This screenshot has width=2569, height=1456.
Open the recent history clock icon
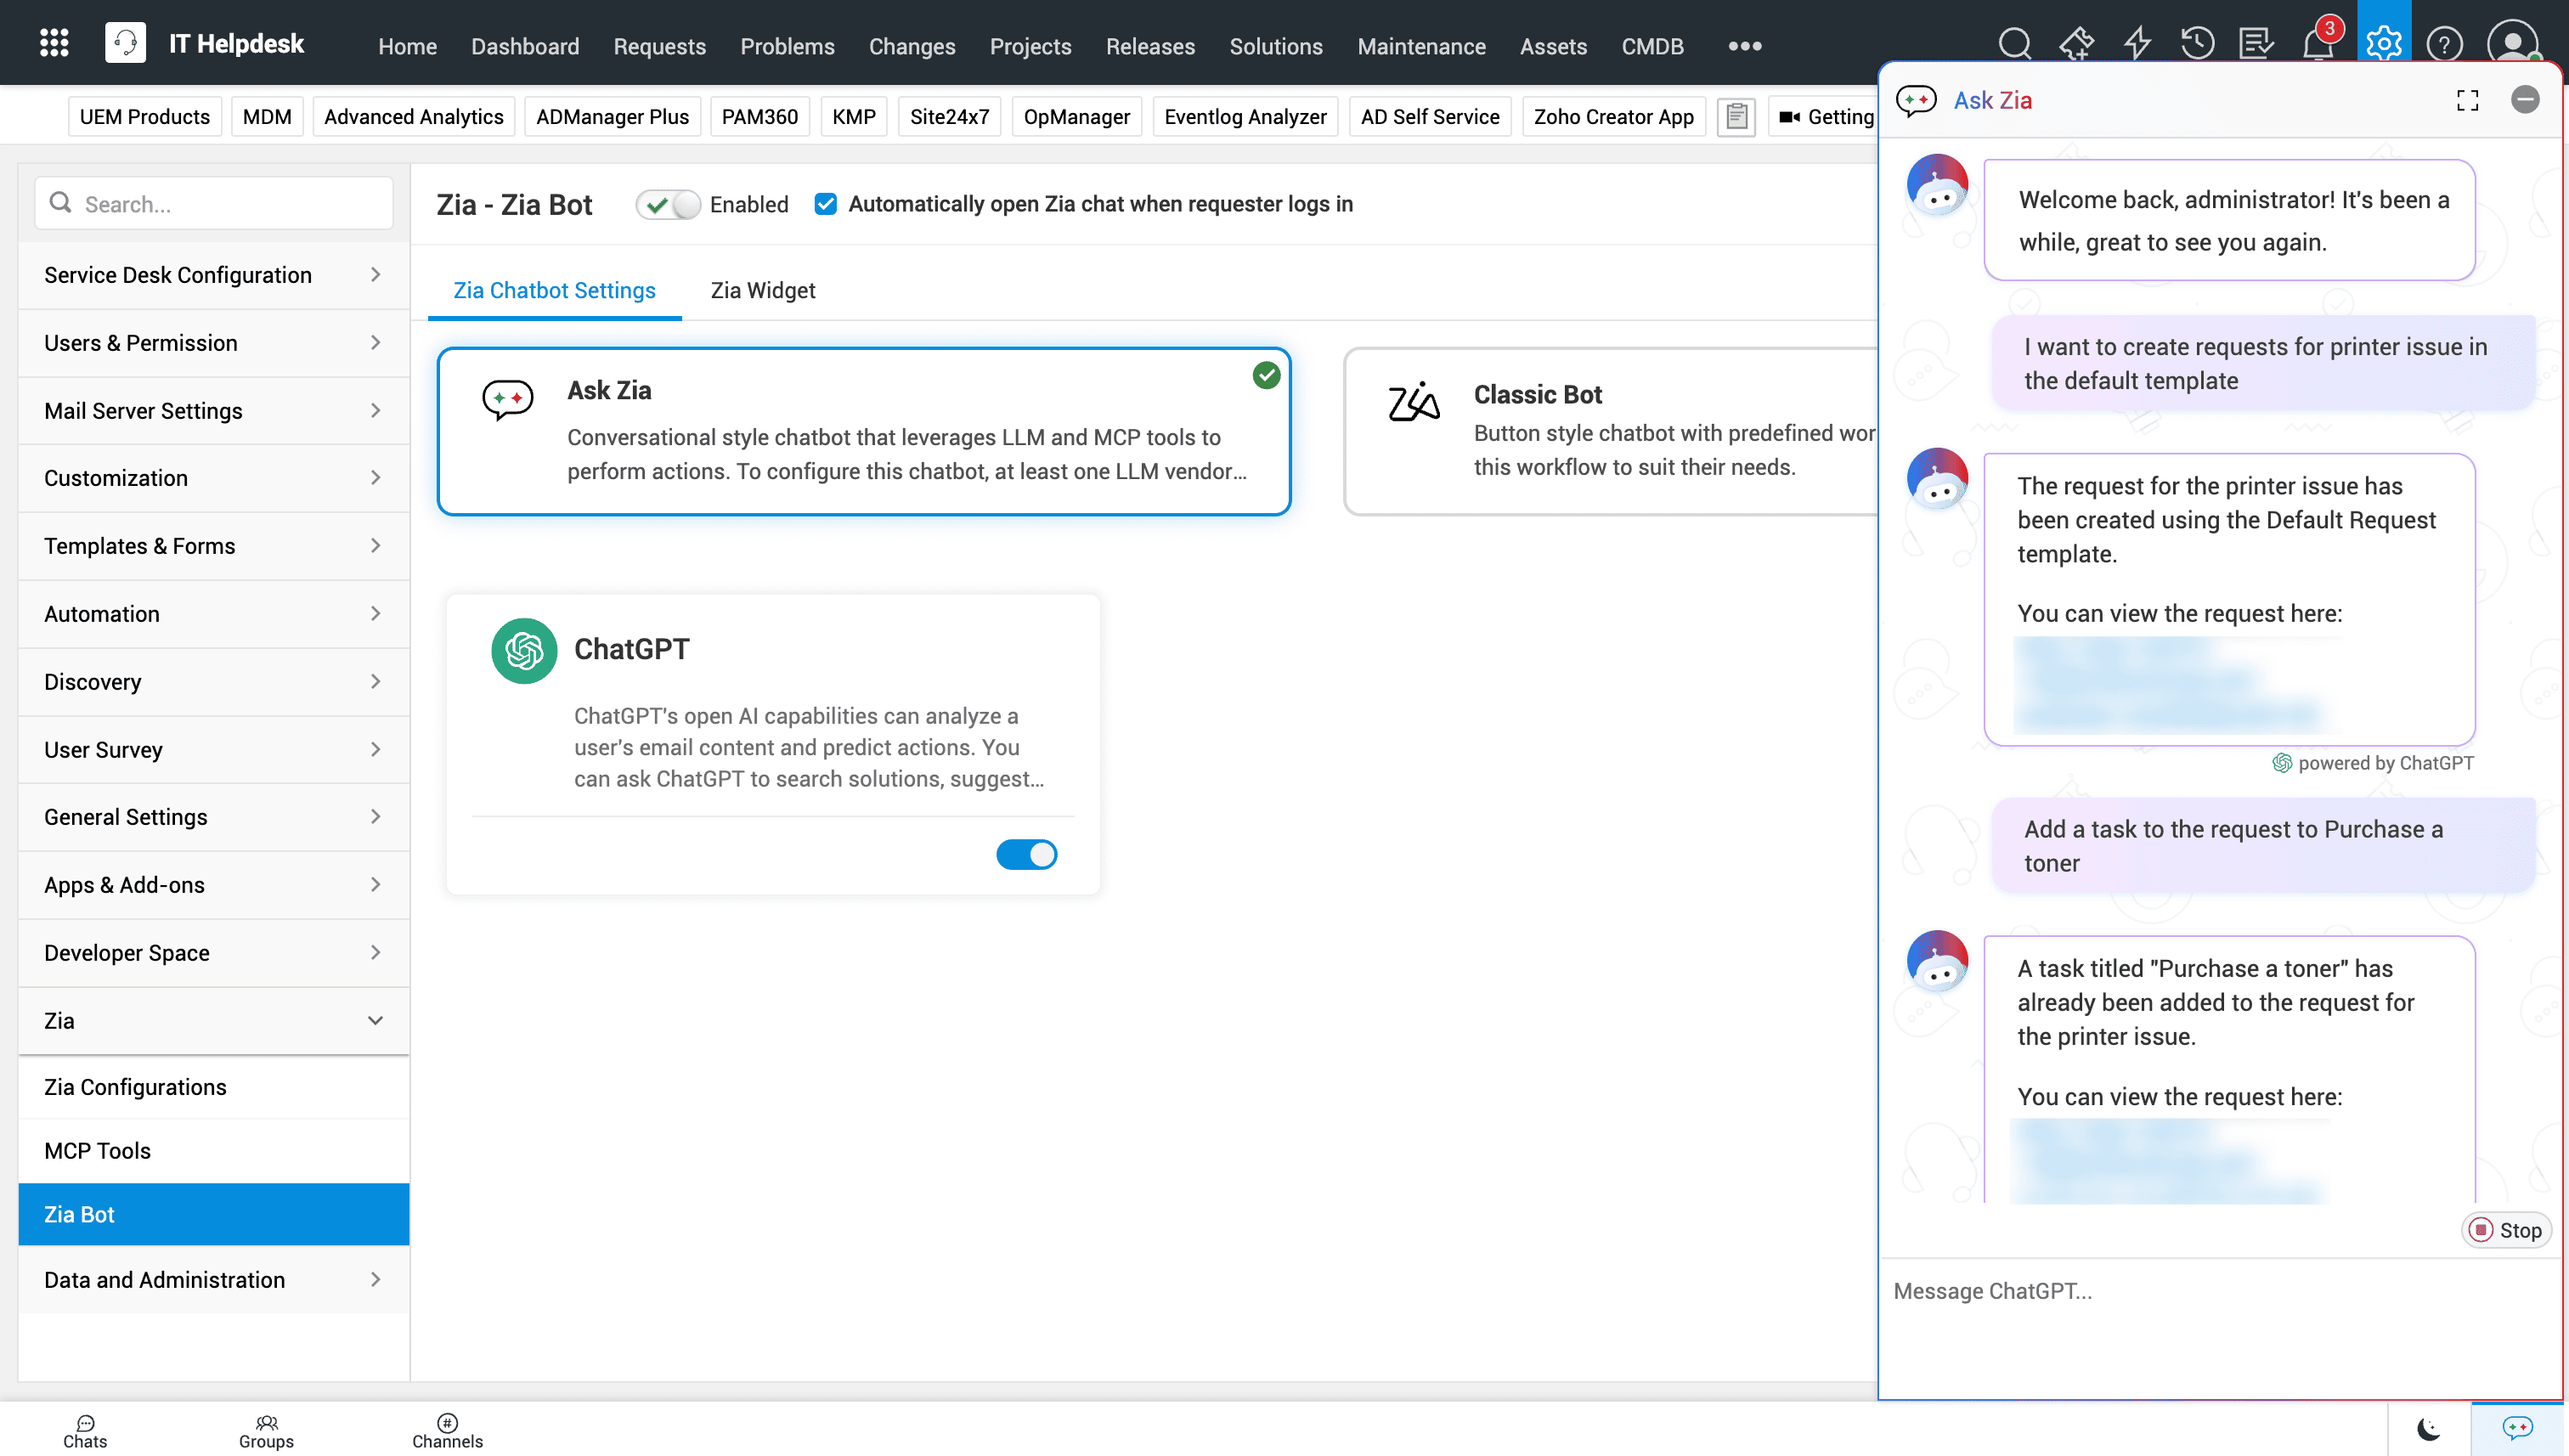tap(2197, 44)
